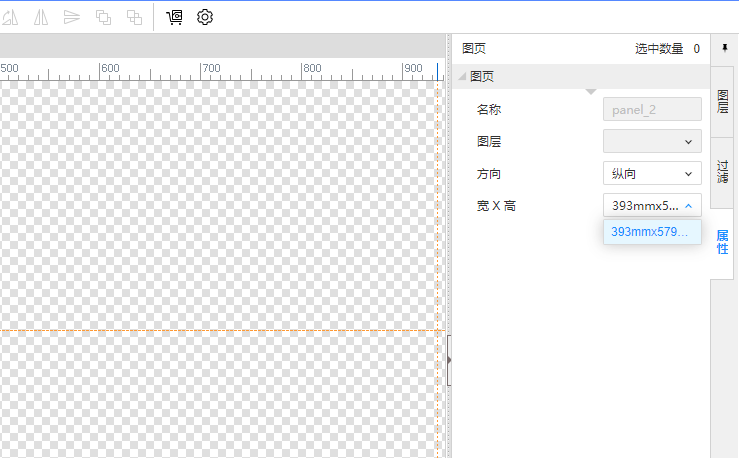
Task: Click the 名称 label
Action: click(489, 110)
